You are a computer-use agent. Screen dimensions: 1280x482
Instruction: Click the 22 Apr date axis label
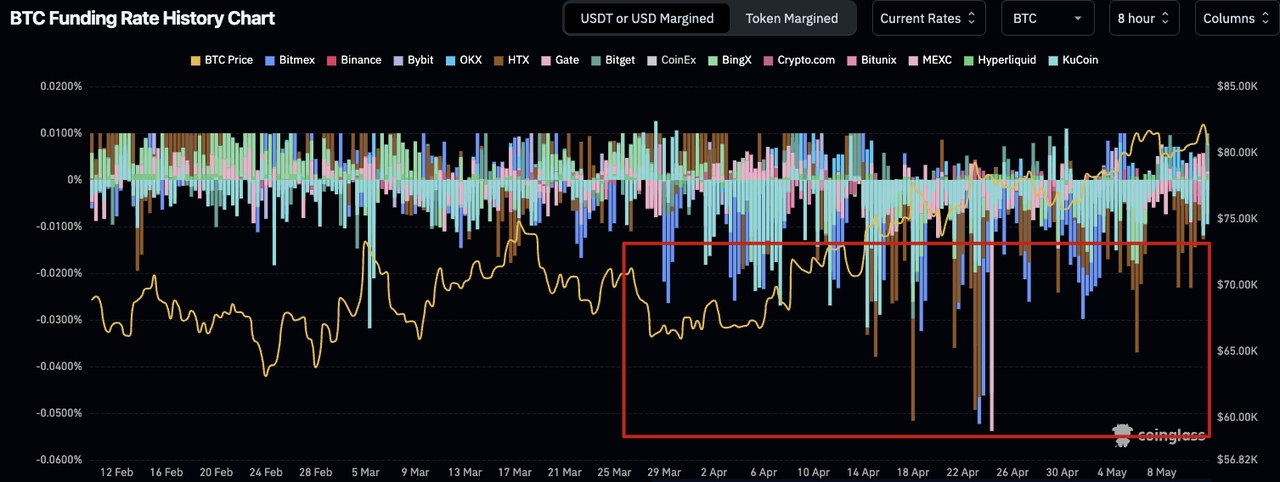coord(963,472)
